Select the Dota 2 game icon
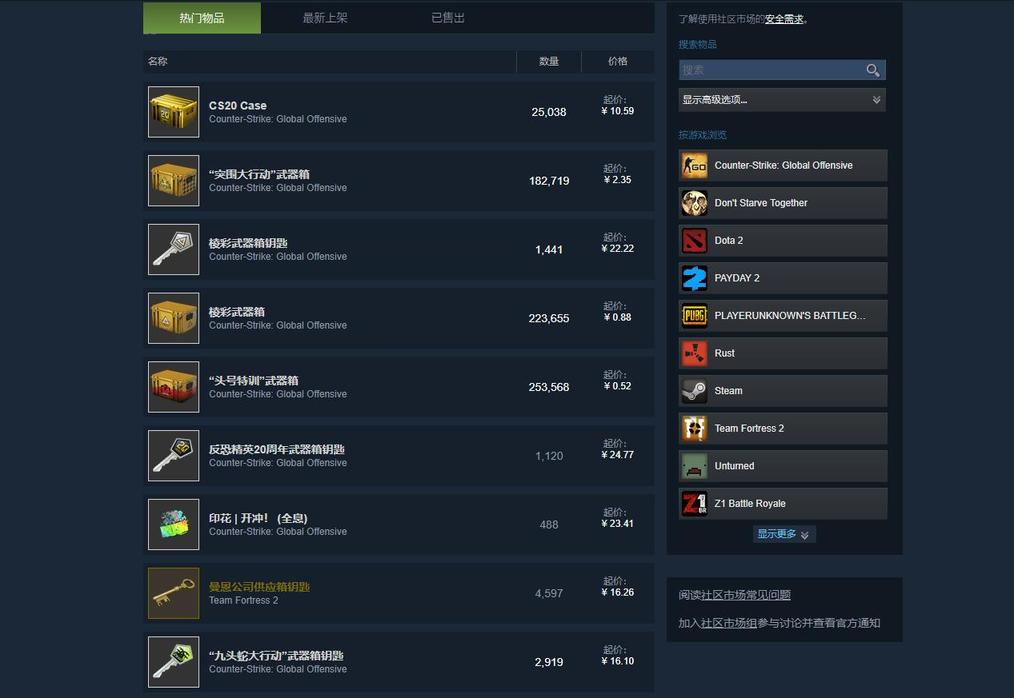The width and height of the screenshot is (1014, 698). click(x=695, y=241)
